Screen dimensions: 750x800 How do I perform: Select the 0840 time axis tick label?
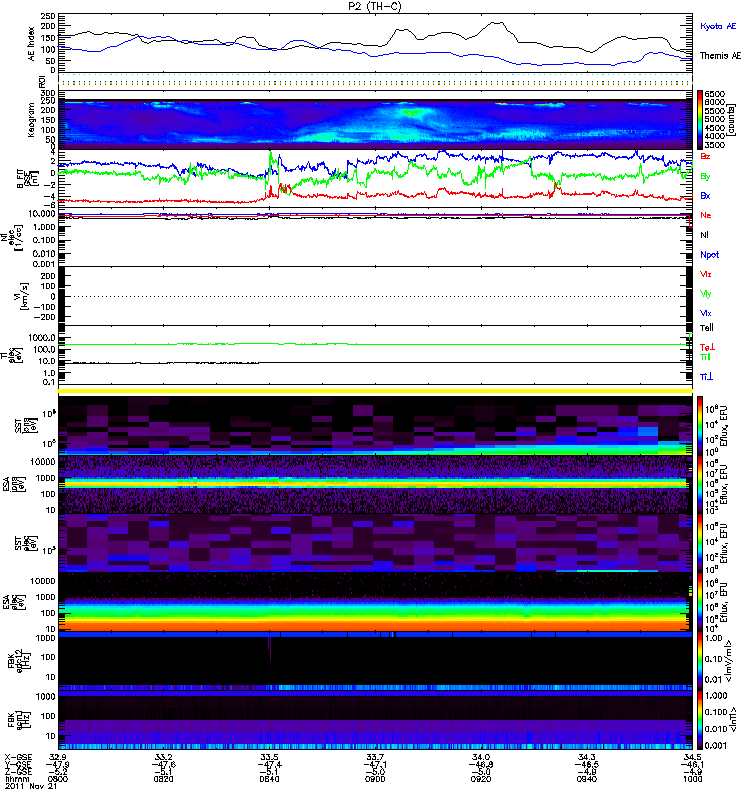270,783
